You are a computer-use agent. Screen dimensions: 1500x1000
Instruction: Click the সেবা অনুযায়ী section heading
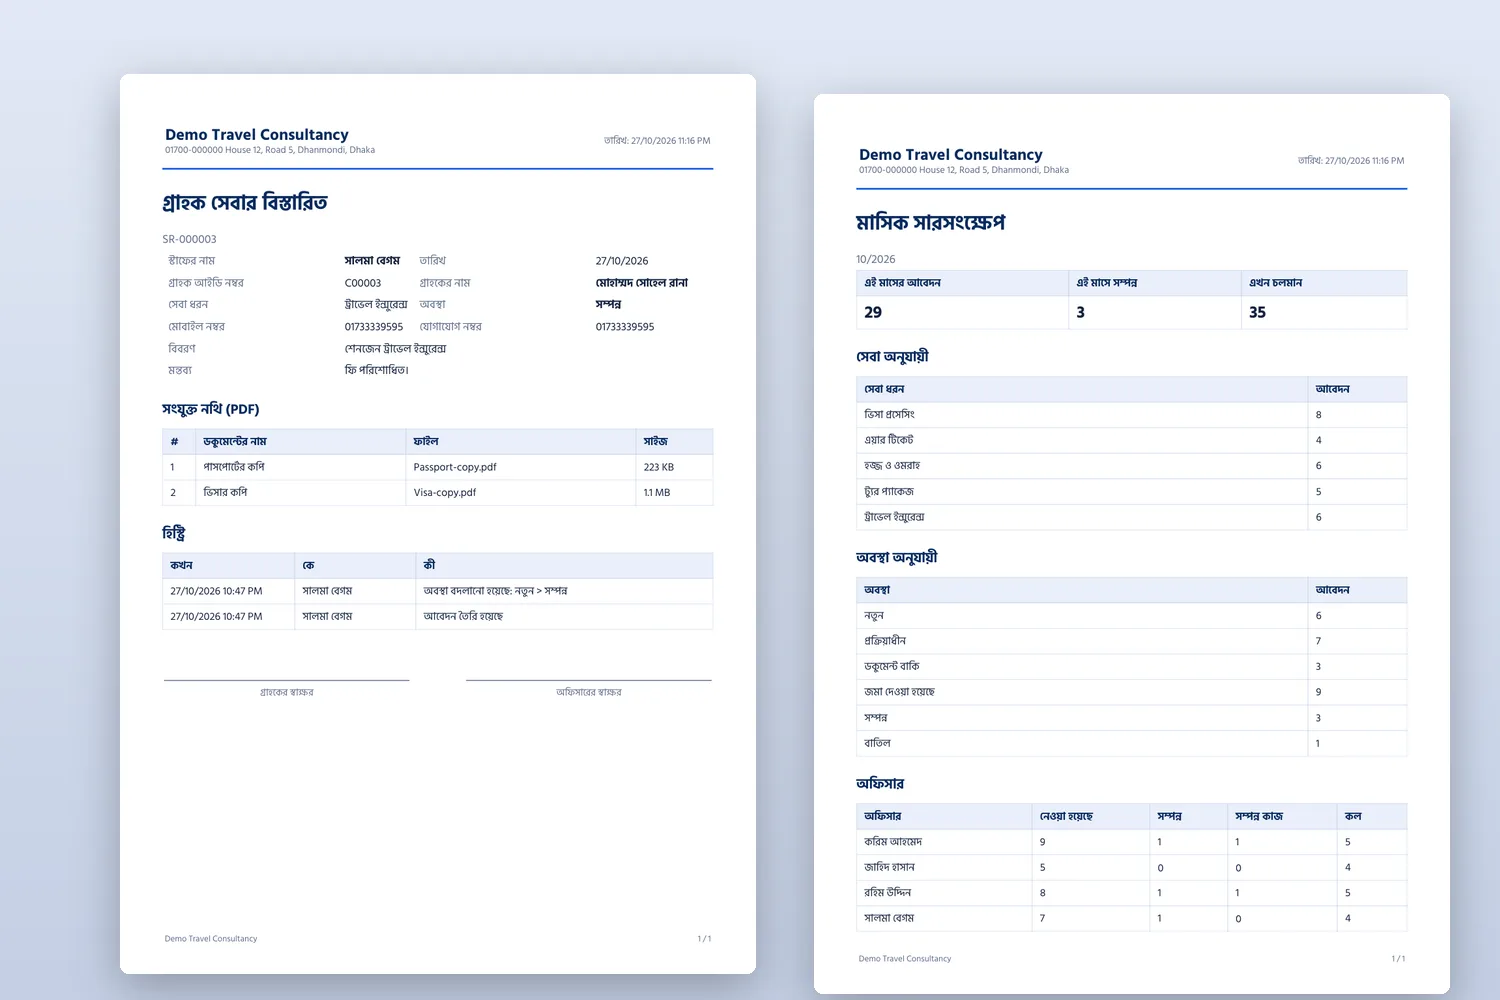(893, 357)
